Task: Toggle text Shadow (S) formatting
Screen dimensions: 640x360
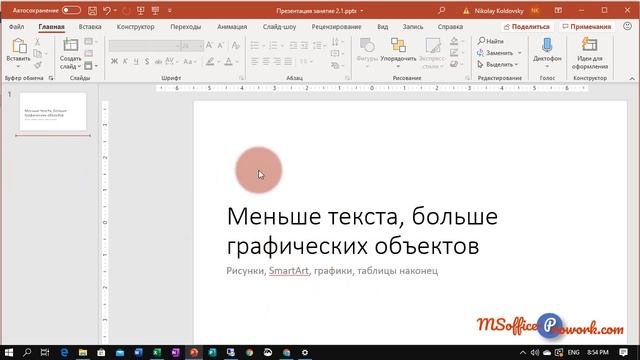Action: click(x=147, y=61)
